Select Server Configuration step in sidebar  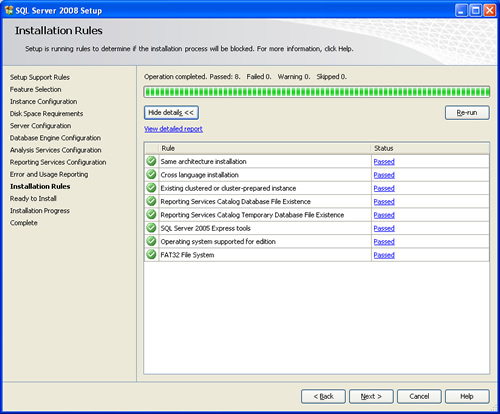point(40,126)
